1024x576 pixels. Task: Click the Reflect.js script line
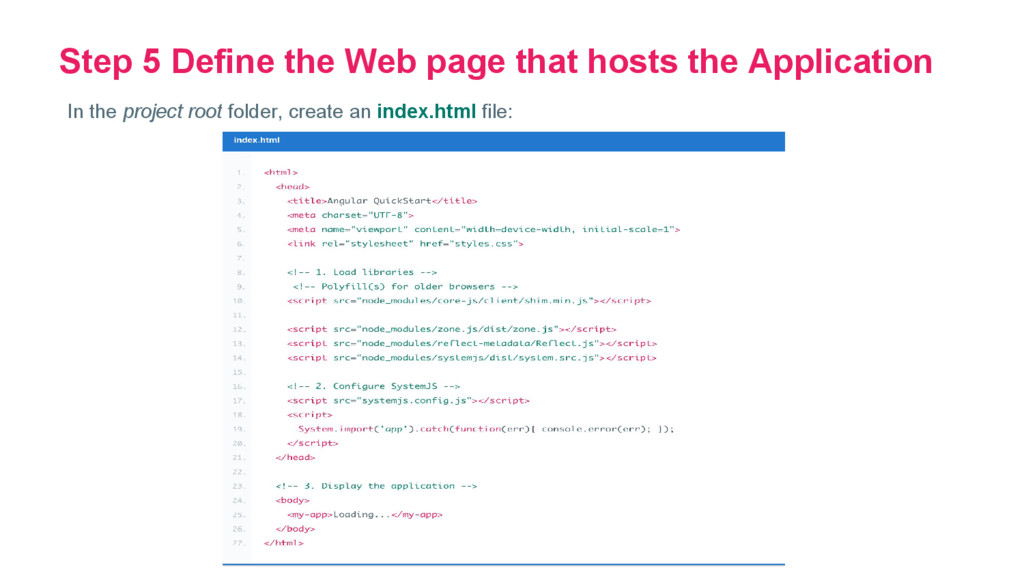tap(472, 344)
